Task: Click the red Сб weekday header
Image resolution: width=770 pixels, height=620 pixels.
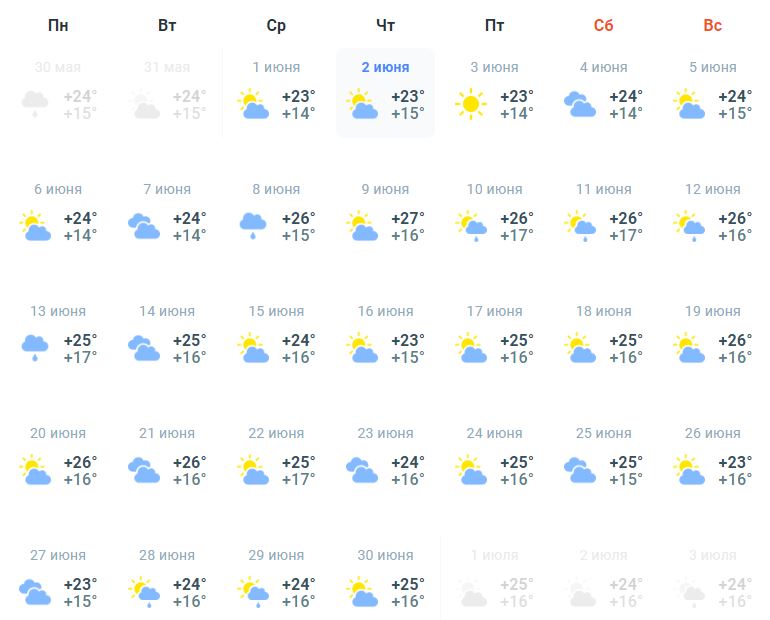Action: pos(603,26)
